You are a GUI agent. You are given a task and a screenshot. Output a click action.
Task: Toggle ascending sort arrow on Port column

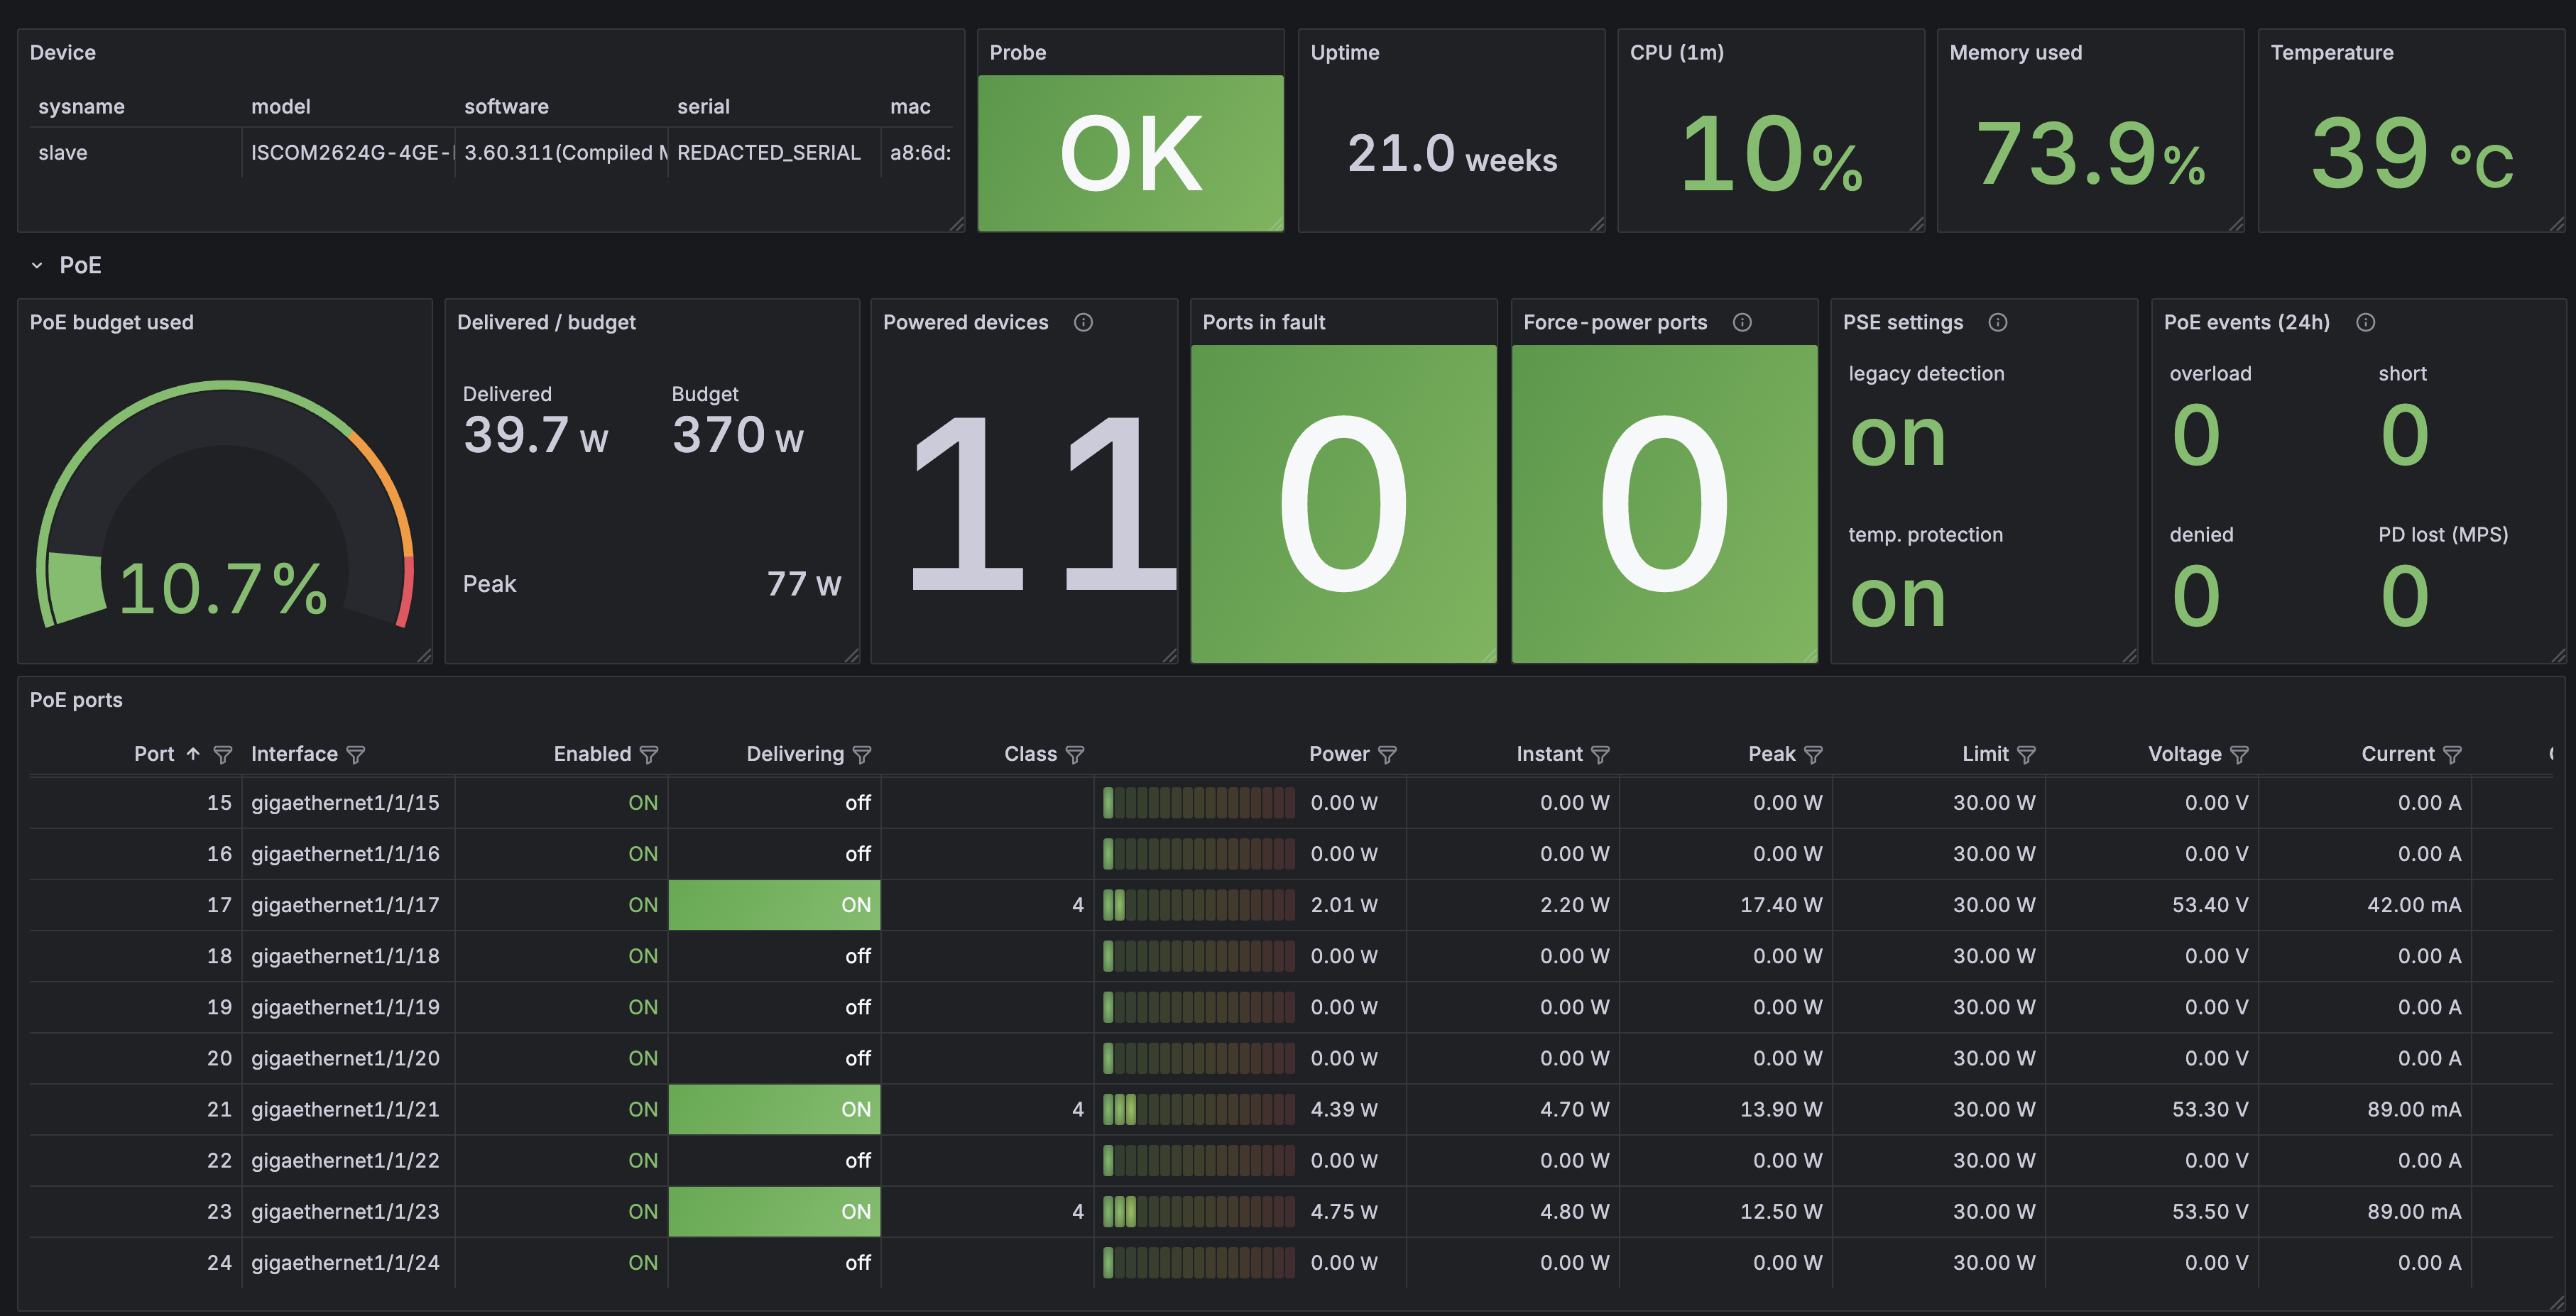[193, 754]
